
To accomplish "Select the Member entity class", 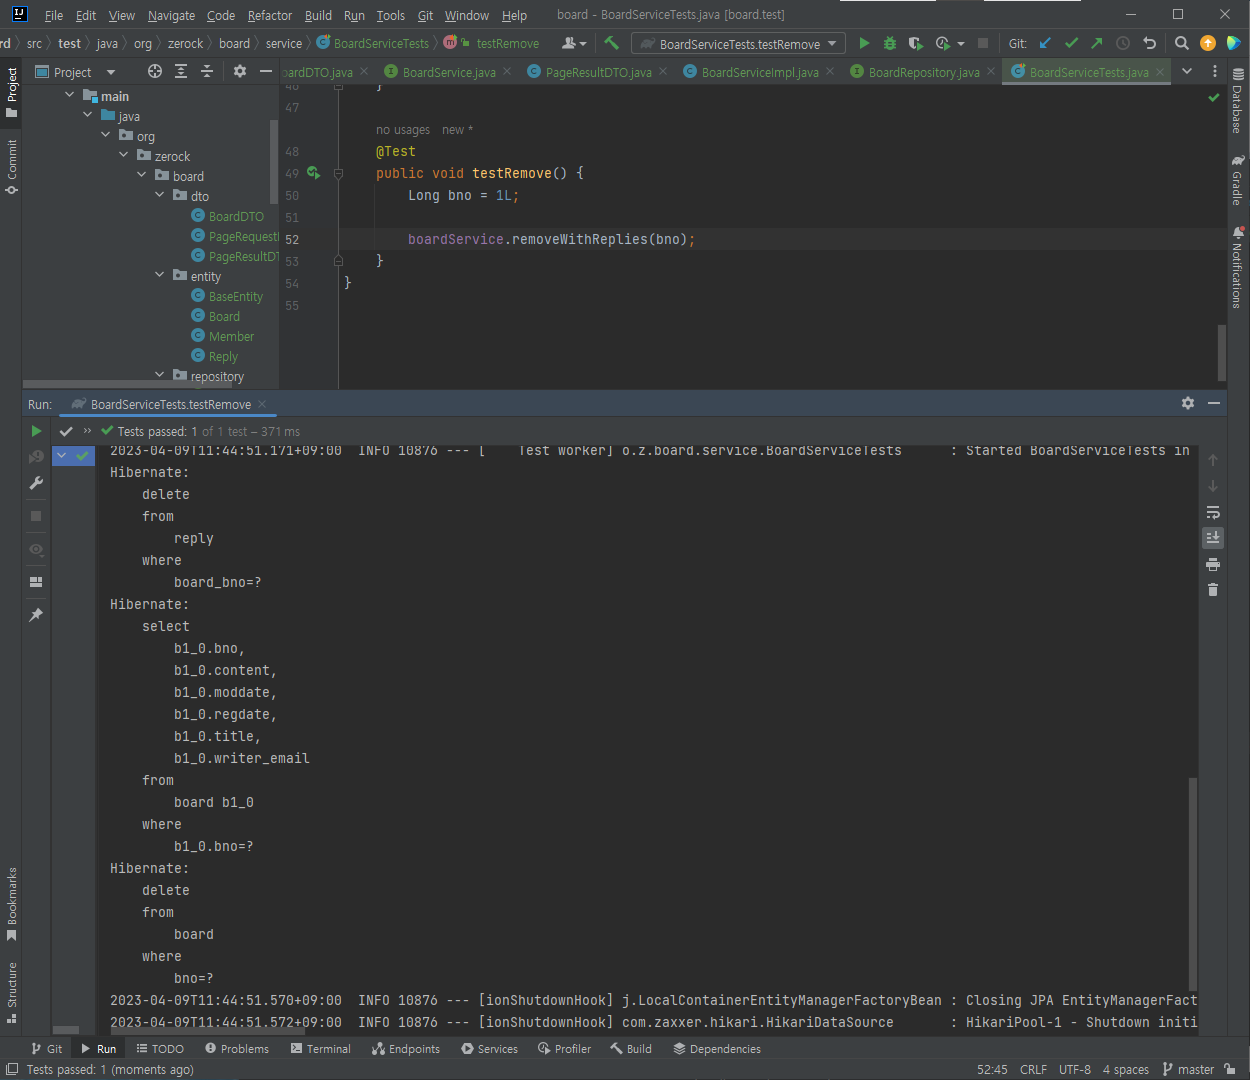I will [x=231, y=336].
